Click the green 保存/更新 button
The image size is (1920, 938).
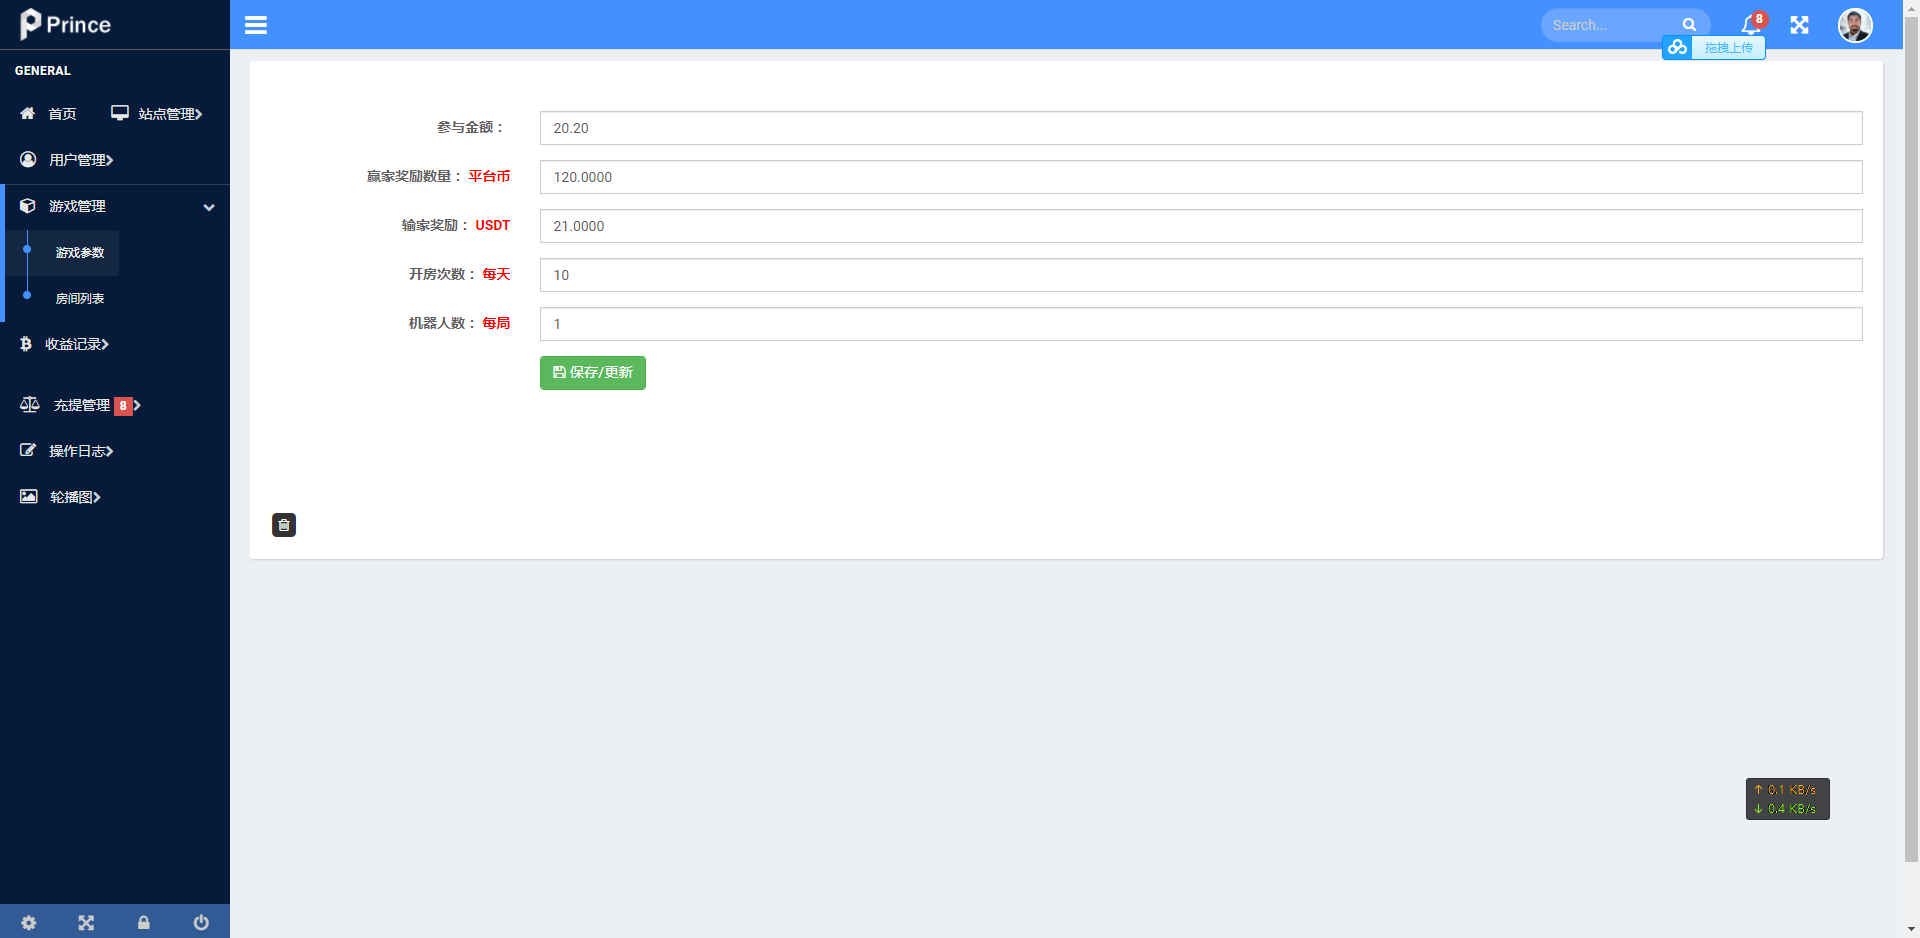point(592,373)
